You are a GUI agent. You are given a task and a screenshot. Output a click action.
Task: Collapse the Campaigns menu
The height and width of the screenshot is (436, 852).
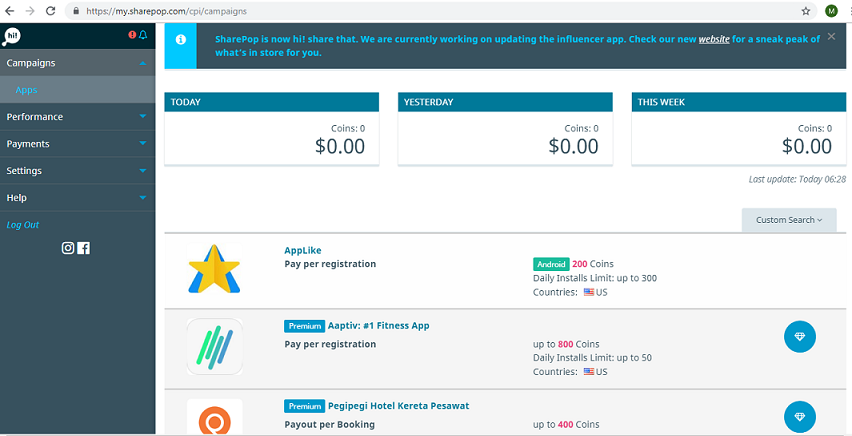78,63
